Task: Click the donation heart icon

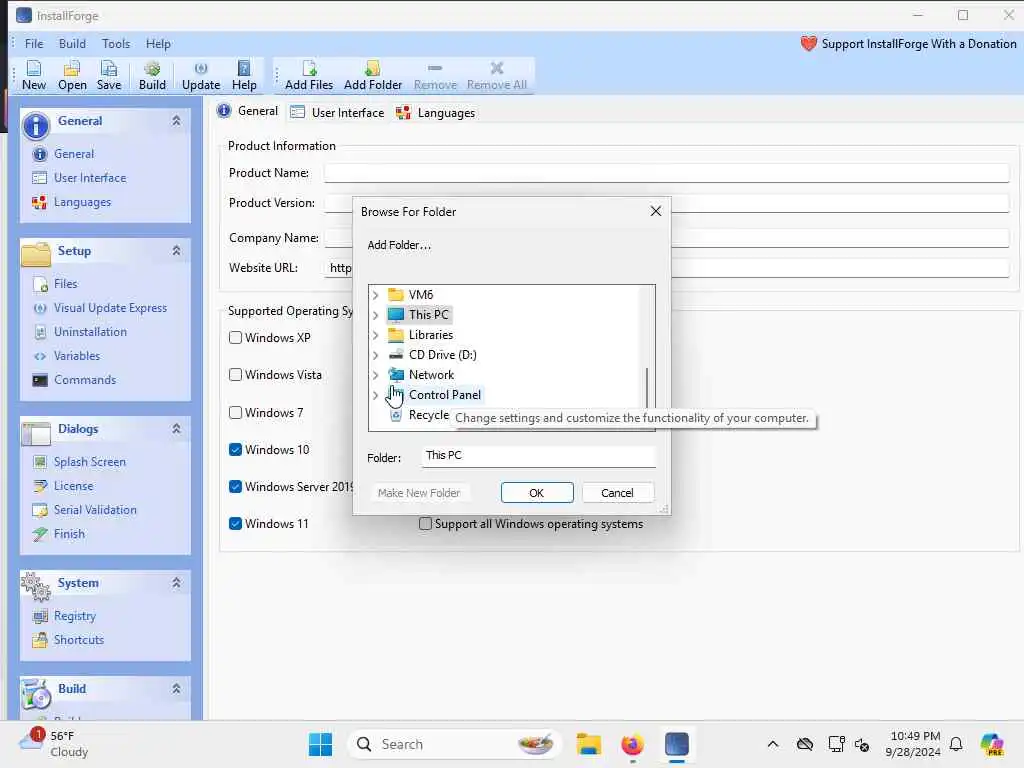Action: click(808, 44)
